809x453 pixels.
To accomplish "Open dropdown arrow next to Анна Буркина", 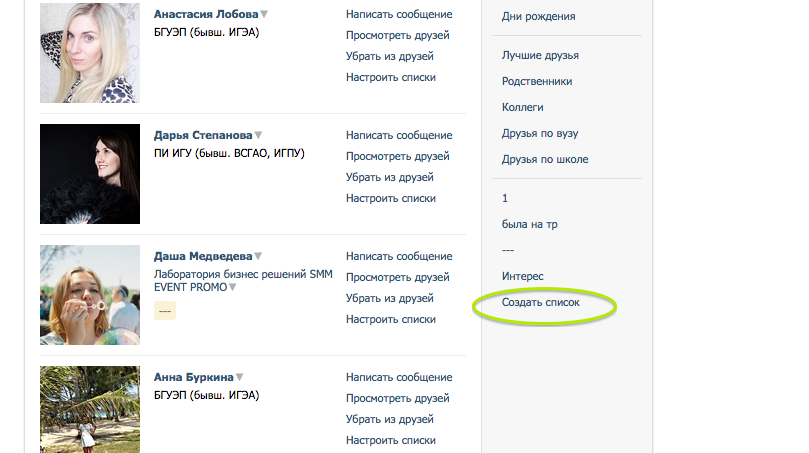I will click(239, 377).
